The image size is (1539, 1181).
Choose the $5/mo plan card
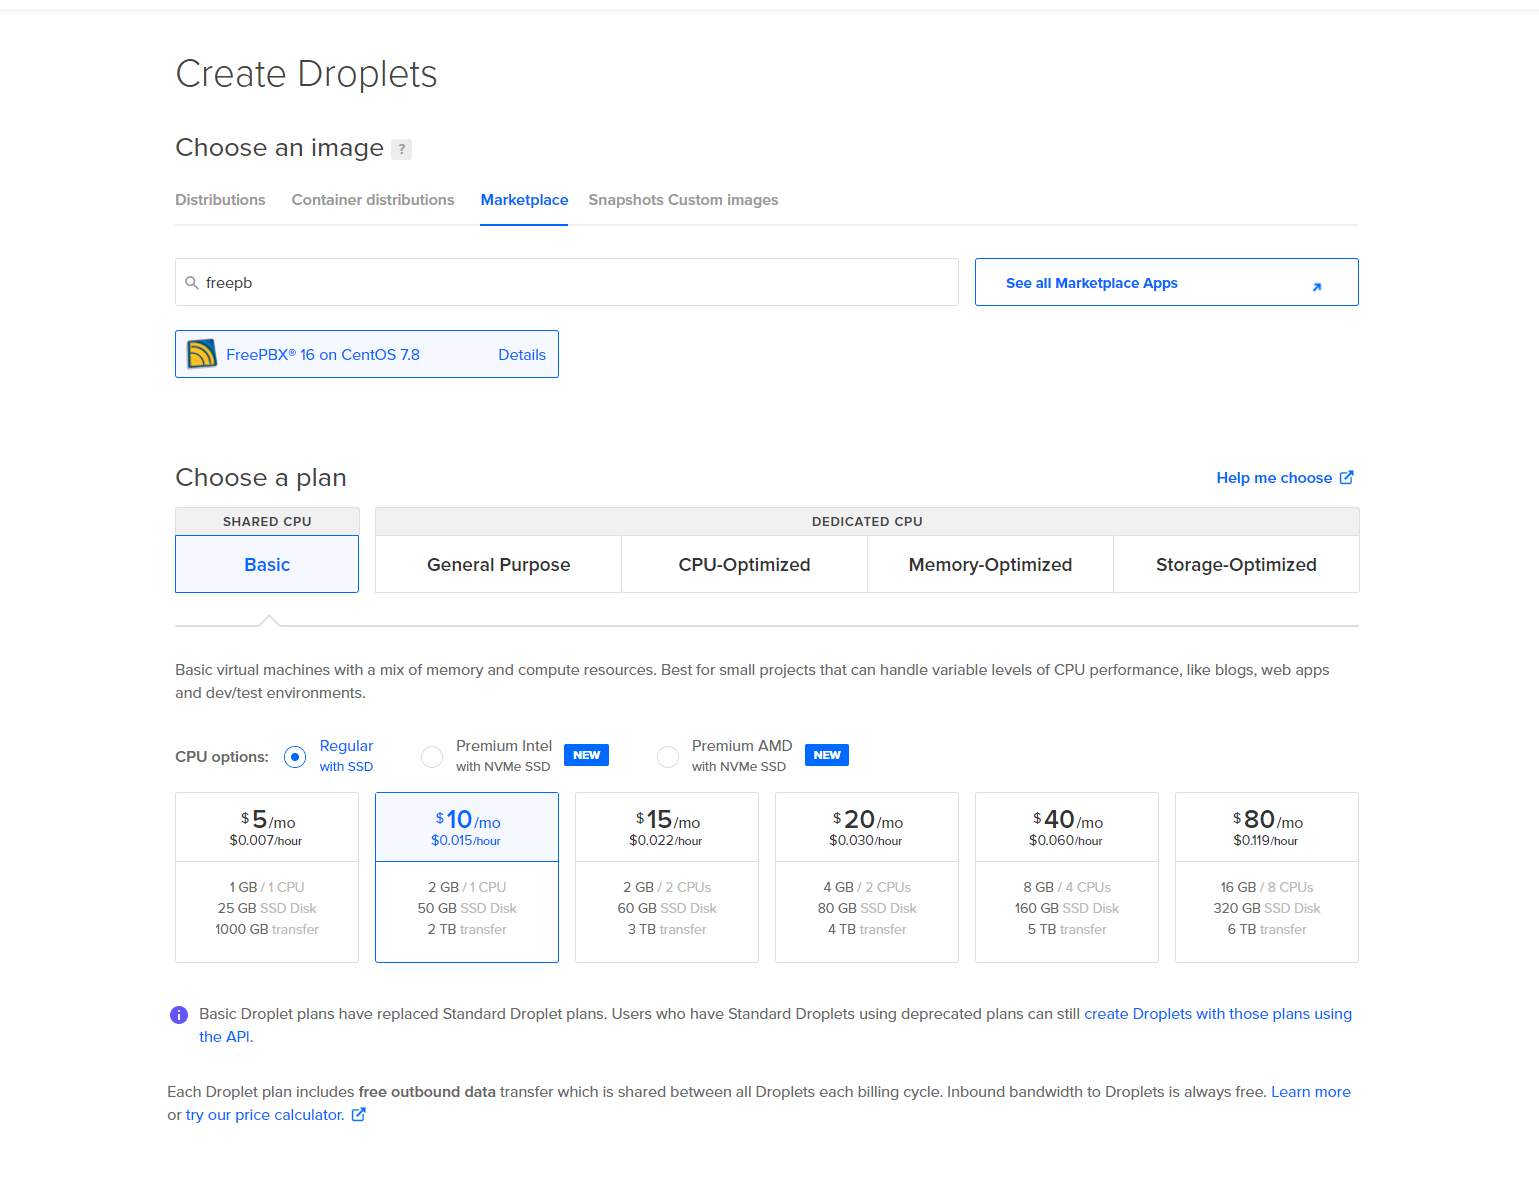(x=267, y=877)
